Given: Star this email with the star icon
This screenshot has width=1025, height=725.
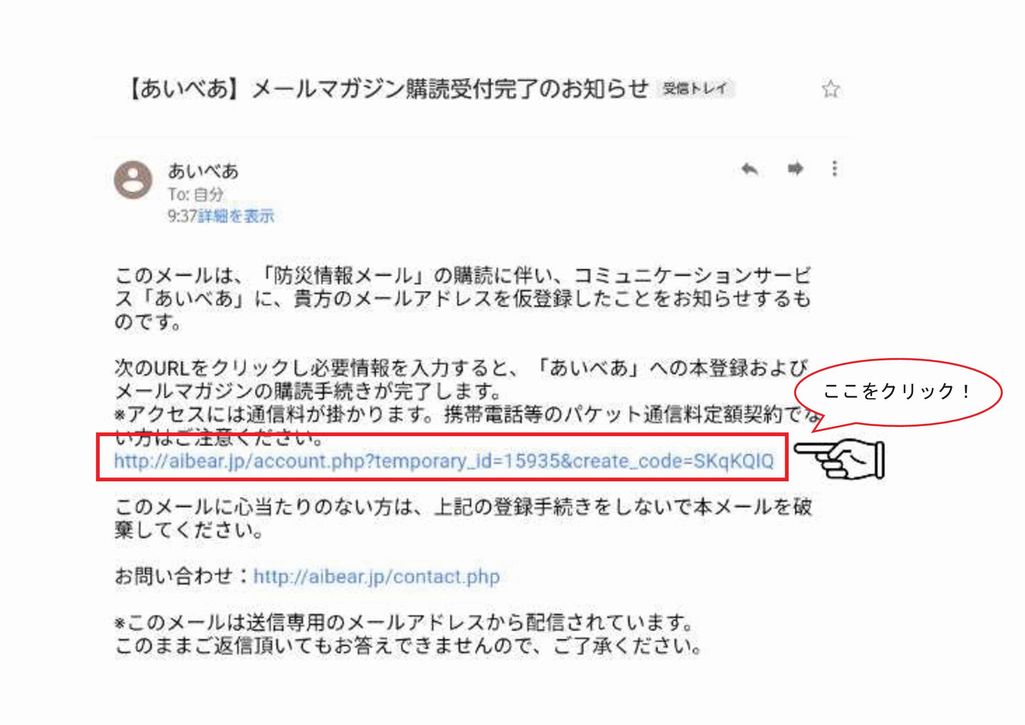Looking at the screenshot, I should 830,89.
